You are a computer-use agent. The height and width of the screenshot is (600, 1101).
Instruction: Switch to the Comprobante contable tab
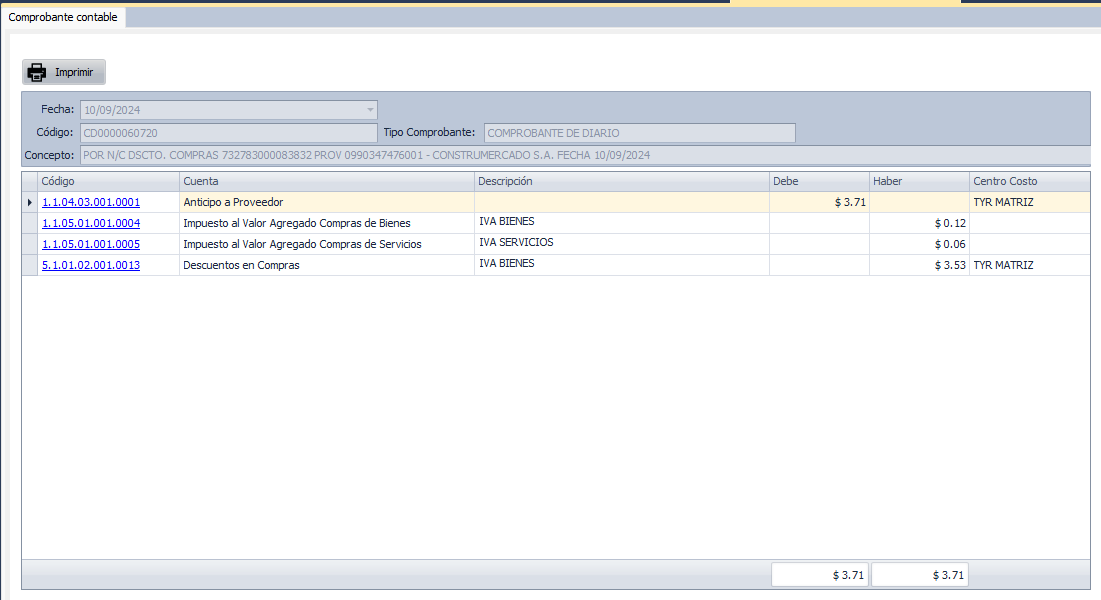click(63, 17)
